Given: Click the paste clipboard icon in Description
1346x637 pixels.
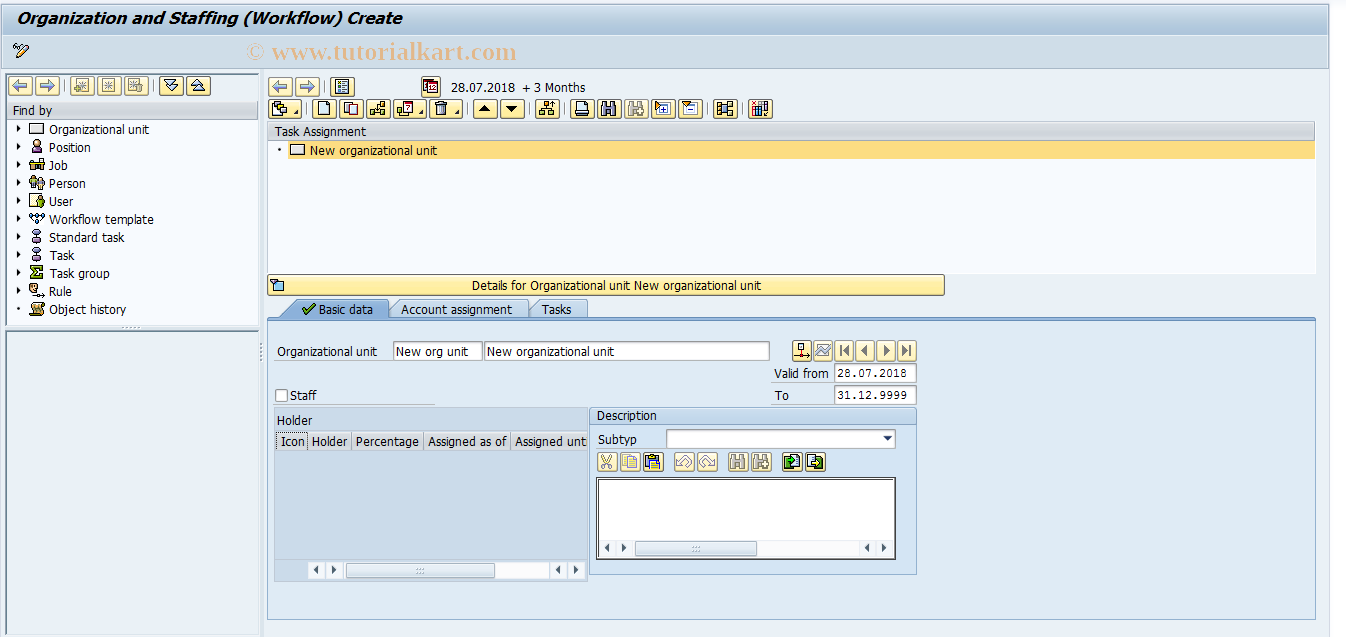Looking at the screenshot, I should point(653,462).
